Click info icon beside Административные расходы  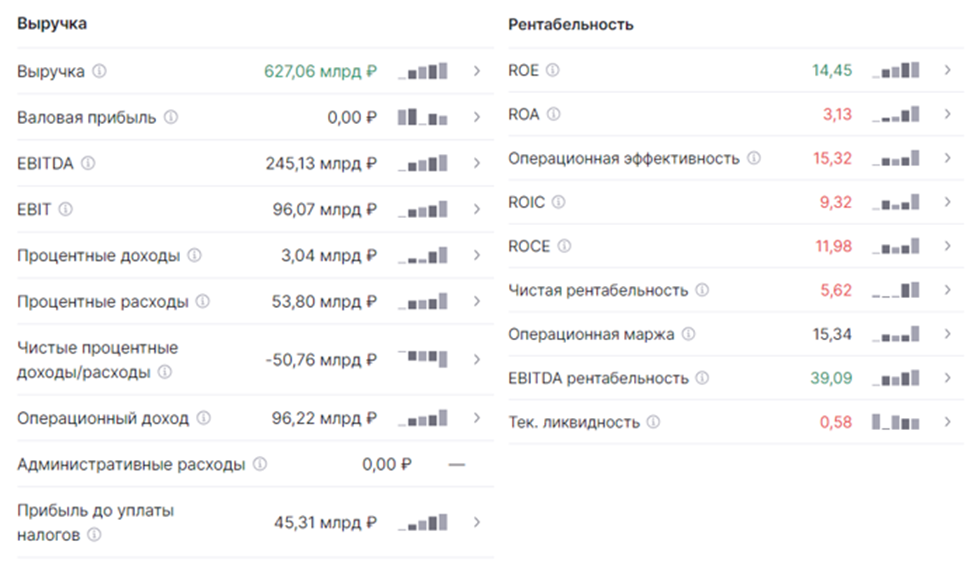[x=260, y=464]
